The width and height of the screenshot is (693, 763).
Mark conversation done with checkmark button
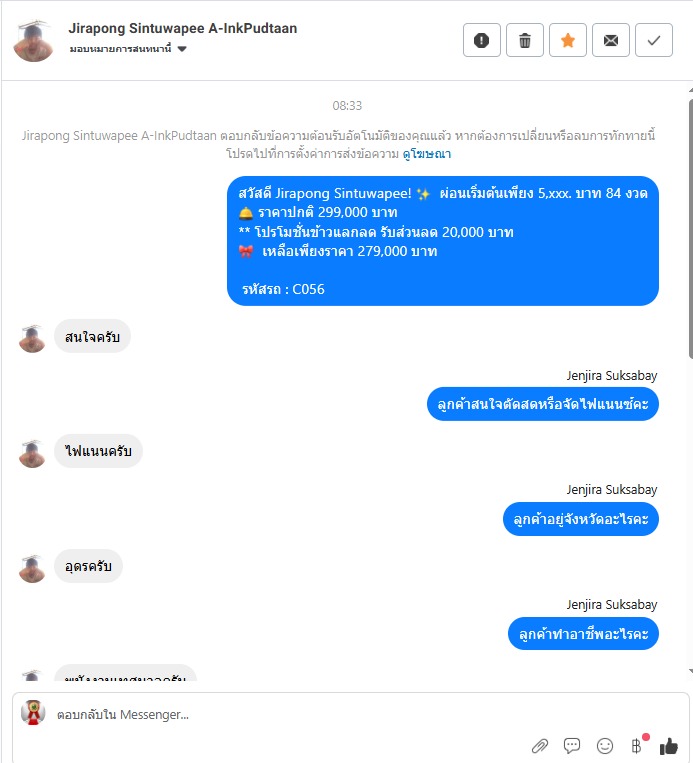[654, 40]
